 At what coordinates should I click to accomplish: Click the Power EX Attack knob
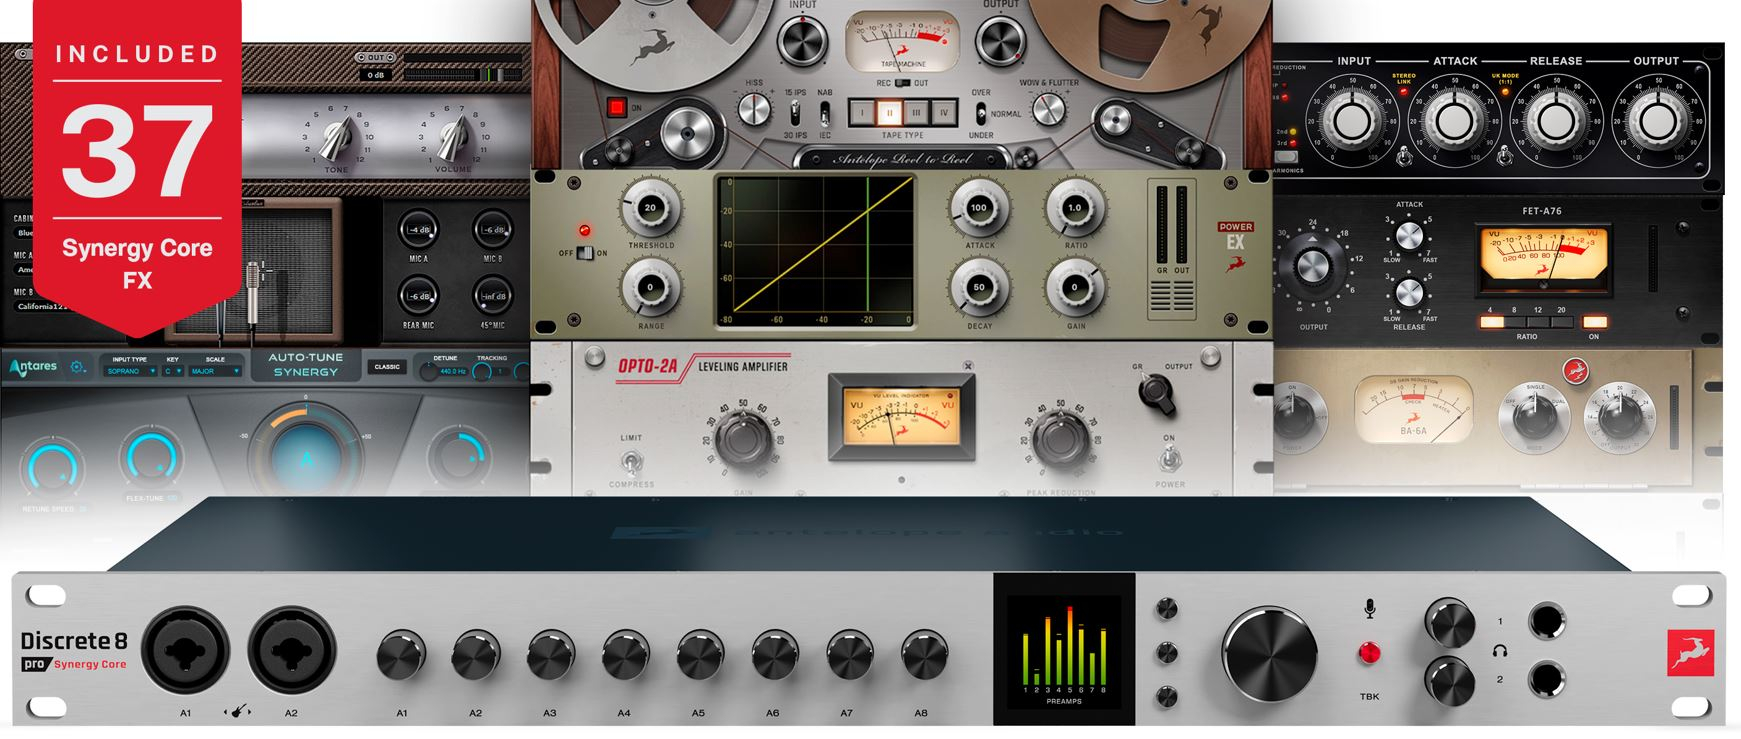click(979, 208)
